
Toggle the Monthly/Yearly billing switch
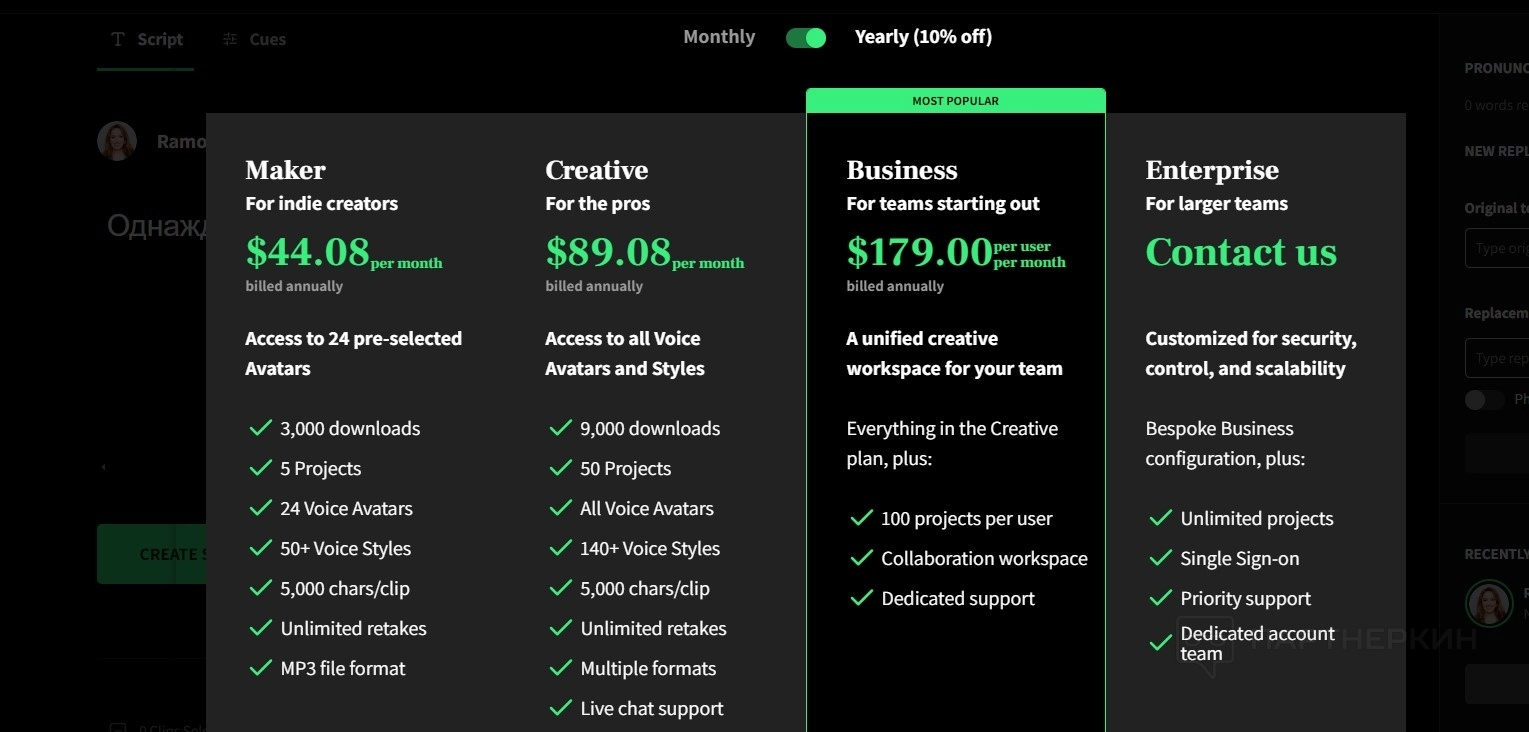[805, 38]
